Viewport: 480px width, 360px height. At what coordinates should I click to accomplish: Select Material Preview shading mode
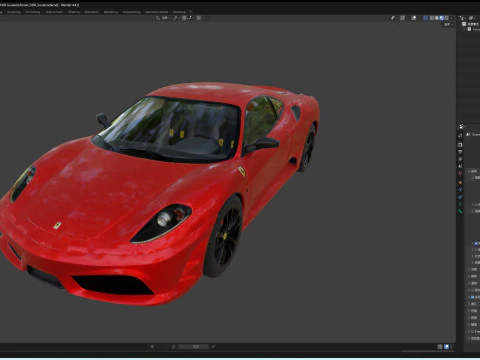pyautogui.click(x=442, y=18)
